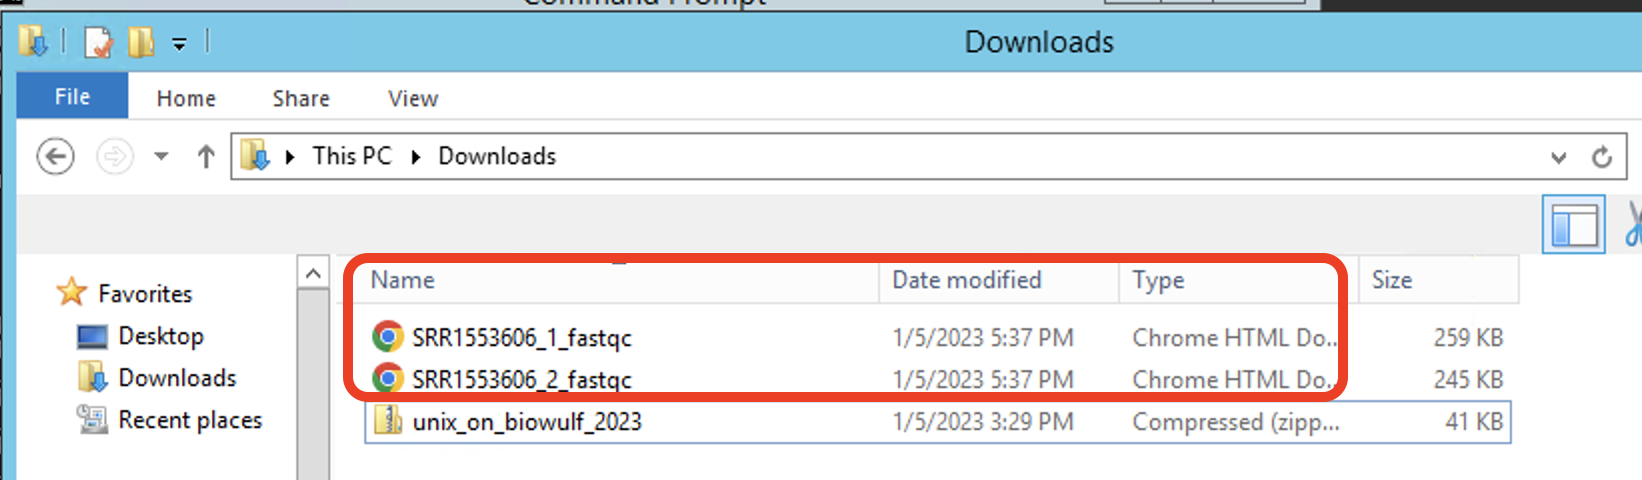Open the Share ribbon tab
Screen dimensions: 1642x480
click(301, 98)
